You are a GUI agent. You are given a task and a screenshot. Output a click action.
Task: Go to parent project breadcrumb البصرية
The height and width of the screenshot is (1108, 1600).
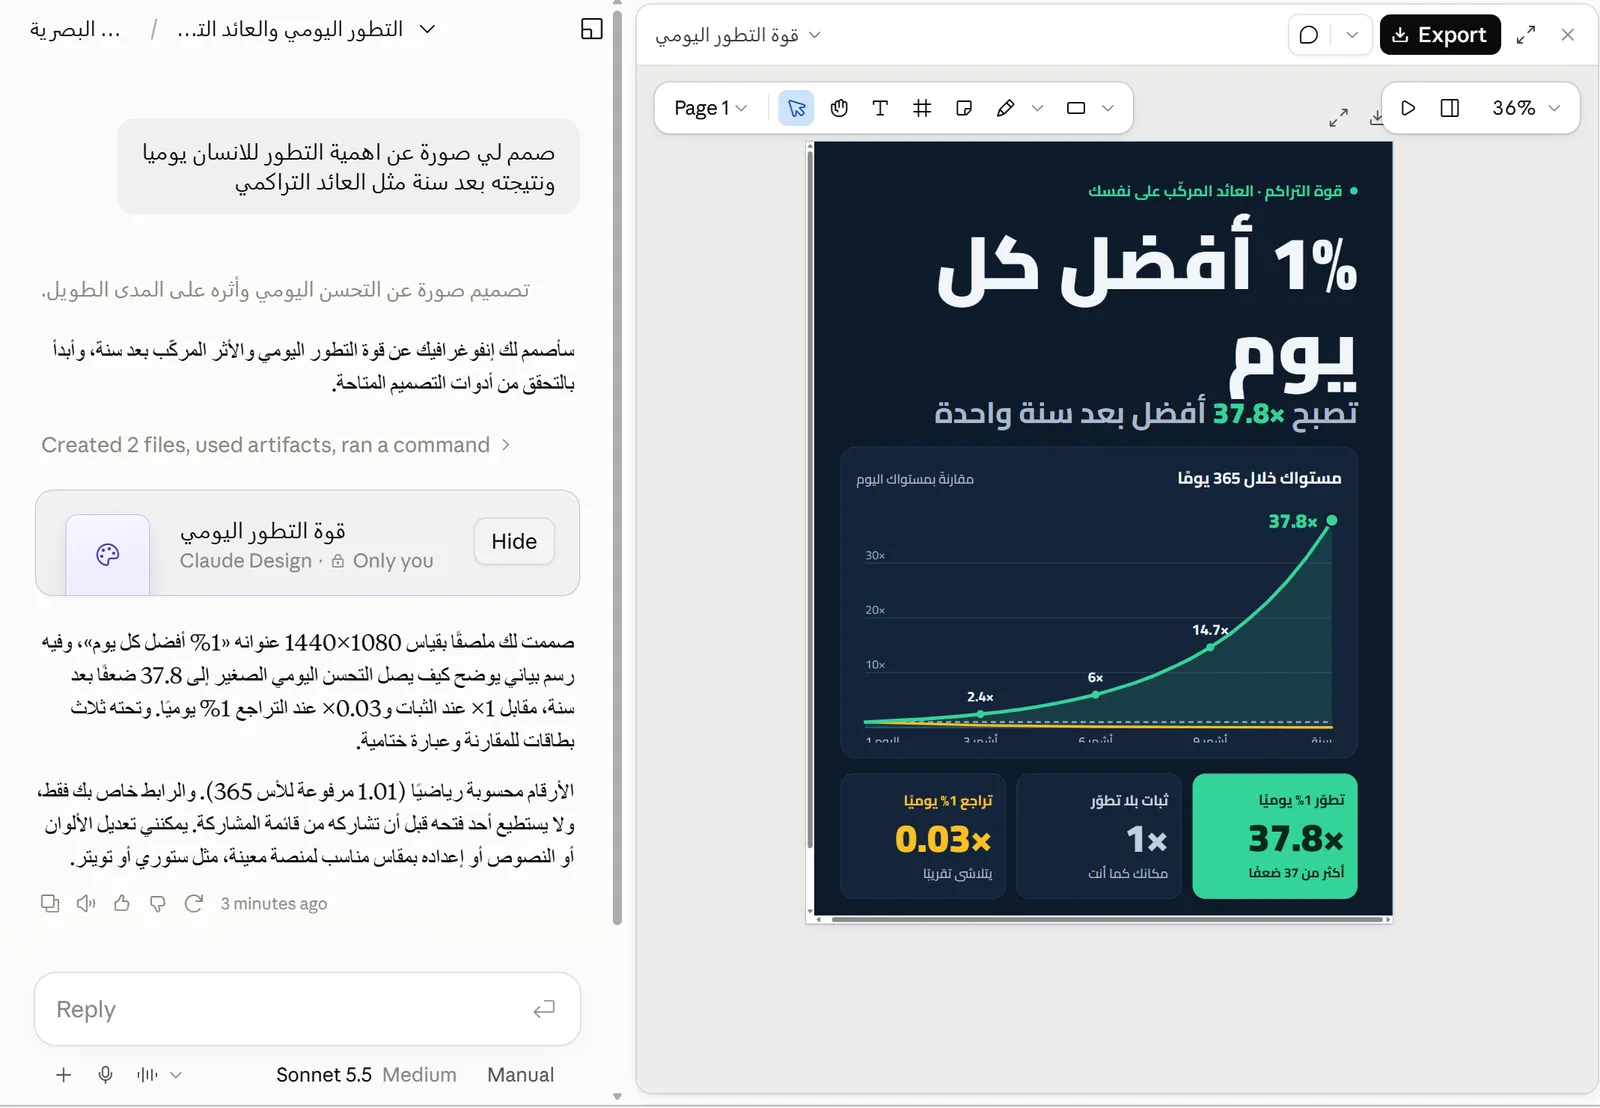pyautogui.click(x=75, y=29)
